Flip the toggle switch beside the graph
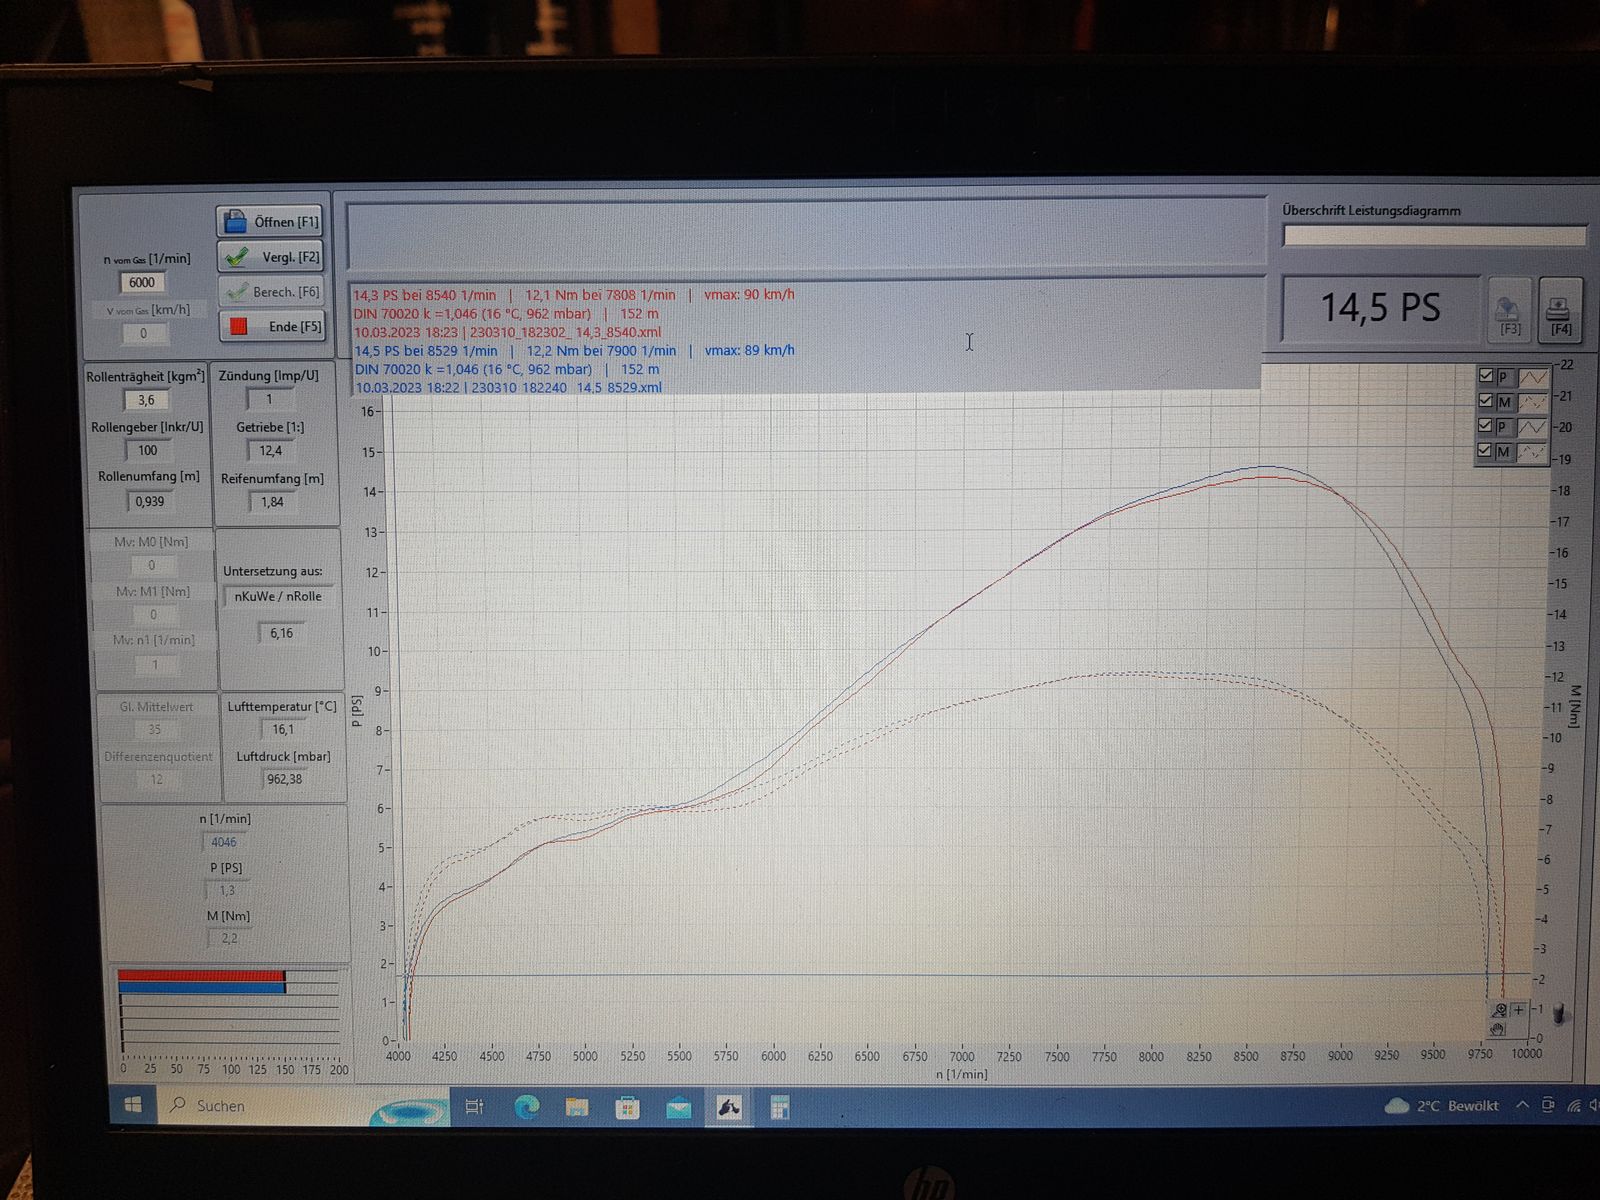The height and width of the screenshot is (1200, 1600). [x=1560, y=1016]
